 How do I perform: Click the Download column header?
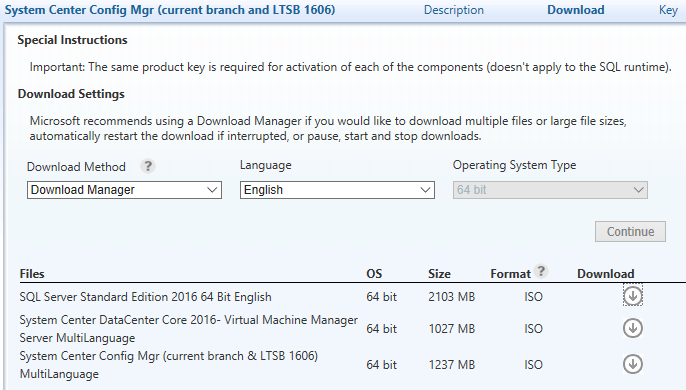pyautogui.click(x=606, y=274)
